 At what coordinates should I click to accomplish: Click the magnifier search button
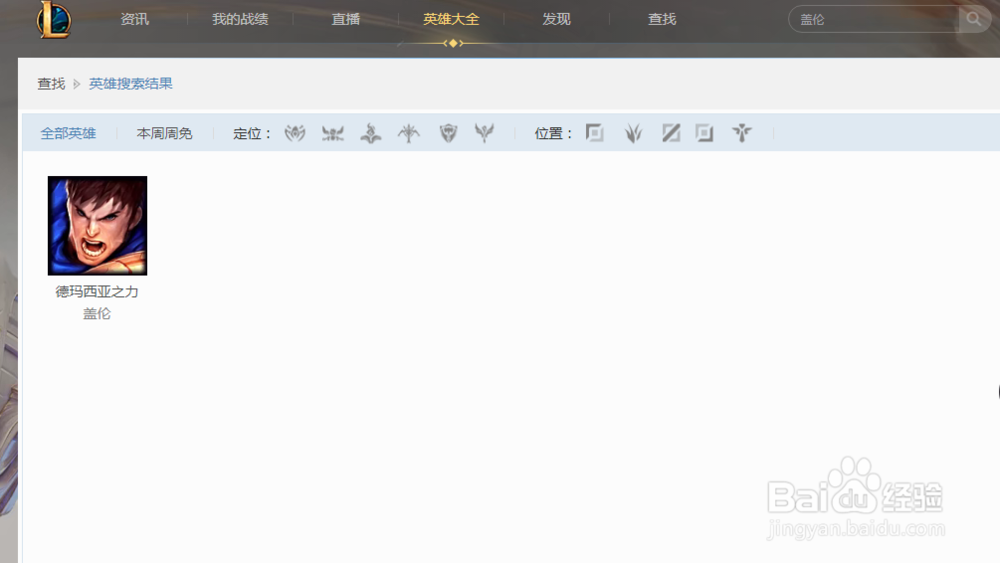tap(974, 19)
